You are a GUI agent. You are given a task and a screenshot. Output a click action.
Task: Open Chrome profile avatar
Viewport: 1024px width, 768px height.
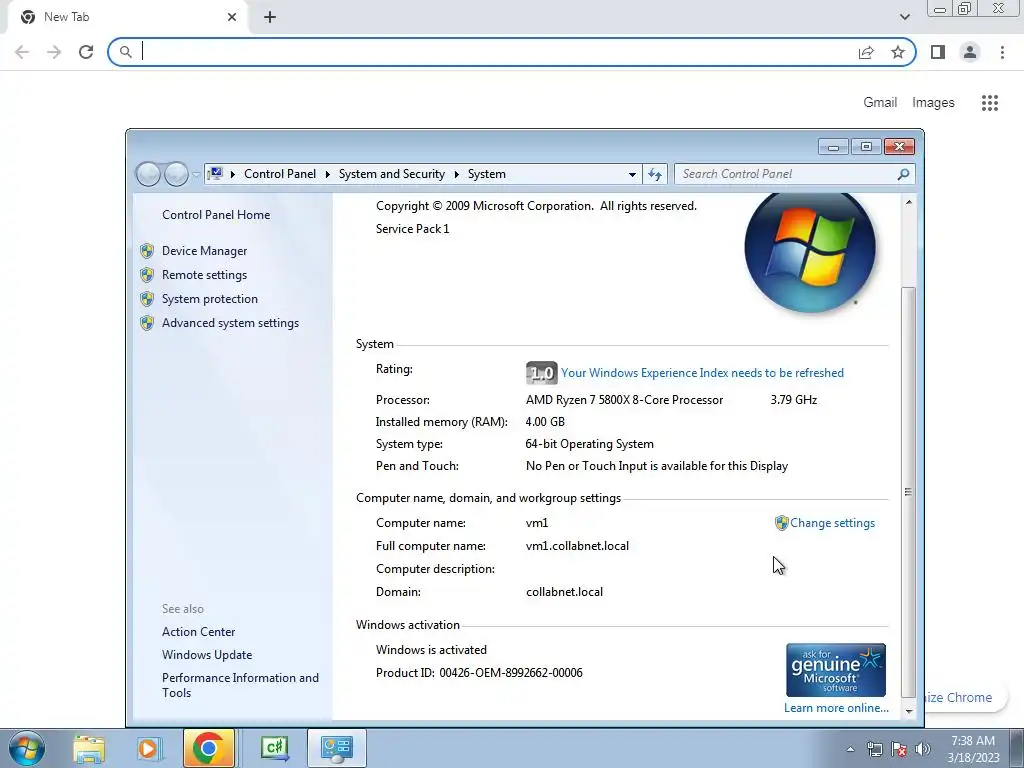[x=970, y=52]
